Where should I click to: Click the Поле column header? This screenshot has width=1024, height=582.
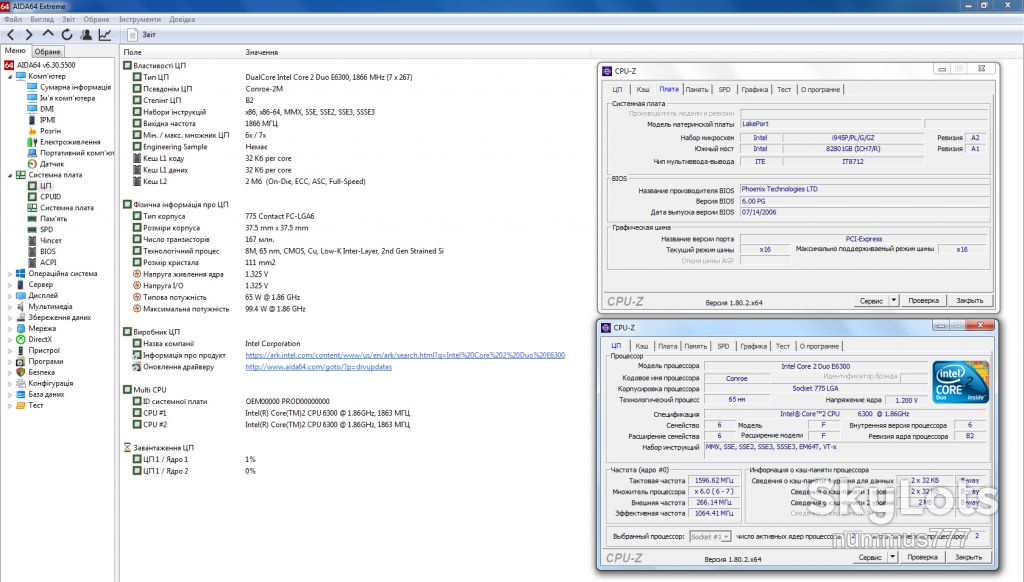133,52
